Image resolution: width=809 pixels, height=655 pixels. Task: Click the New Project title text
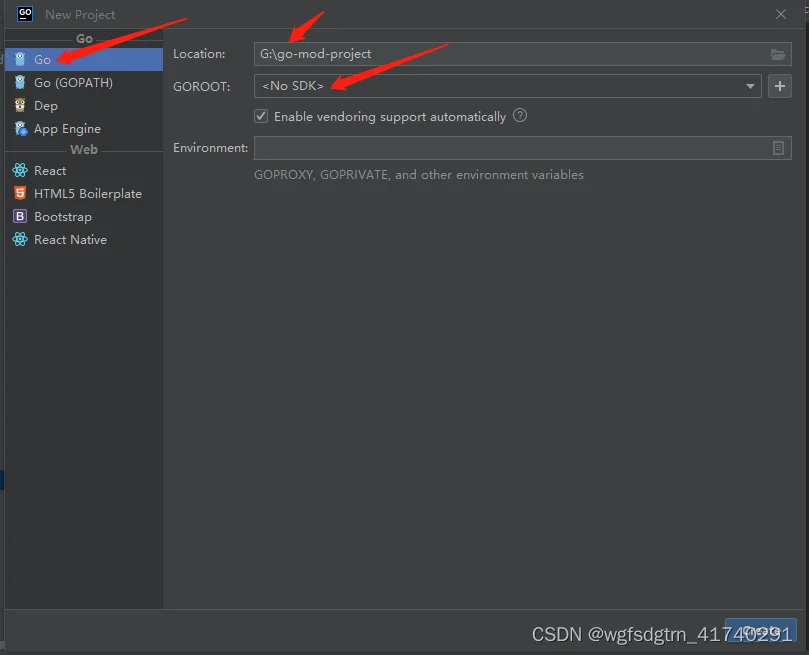[x=80, y=15]
